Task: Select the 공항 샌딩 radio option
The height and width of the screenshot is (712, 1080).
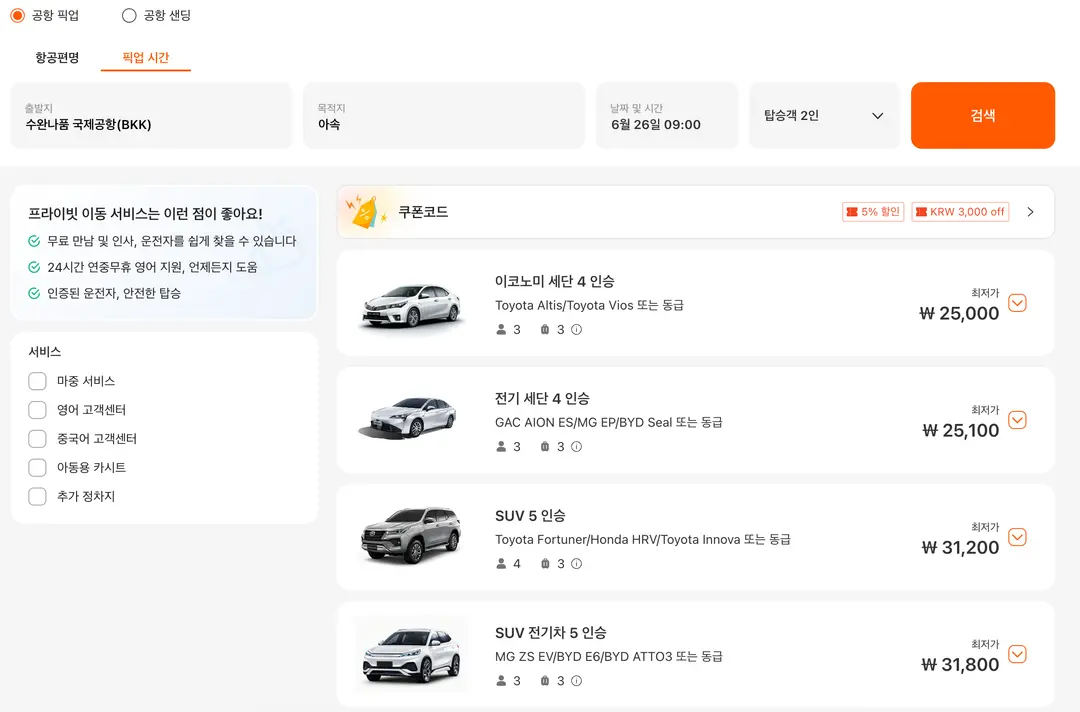Action: [129, 15]
